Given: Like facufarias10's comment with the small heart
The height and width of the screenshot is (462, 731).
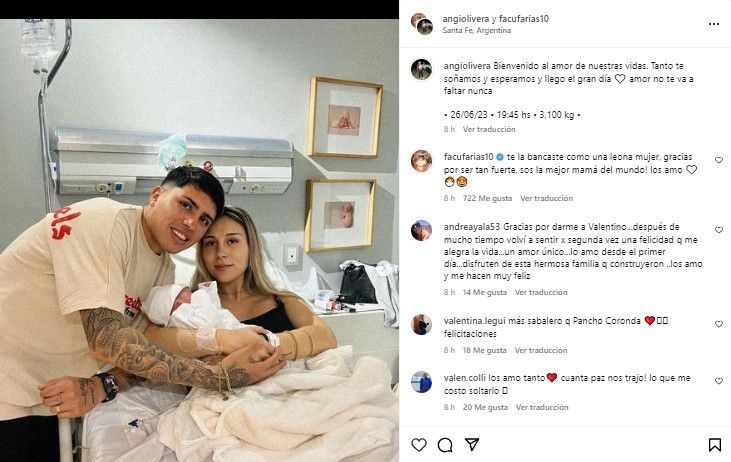Looking at the screenshot, I should (719, 160).
